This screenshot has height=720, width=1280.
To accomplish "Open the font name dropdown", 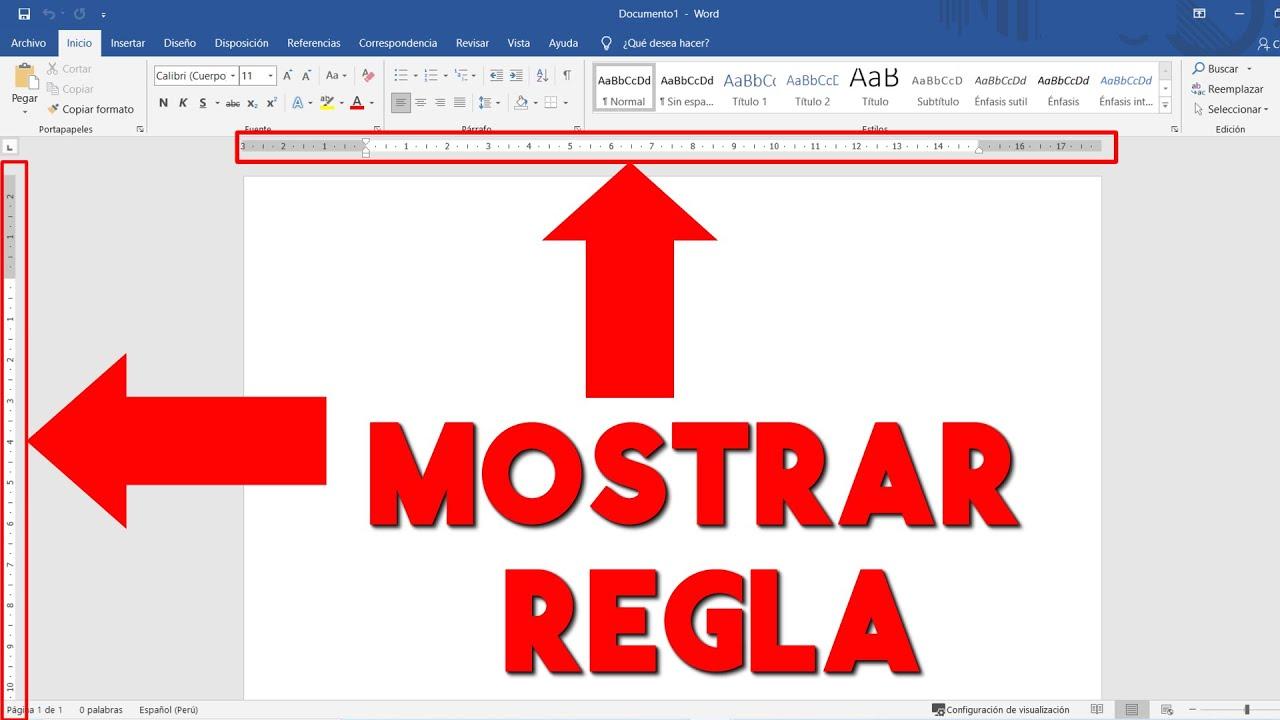I will click(x=232, y=75).
